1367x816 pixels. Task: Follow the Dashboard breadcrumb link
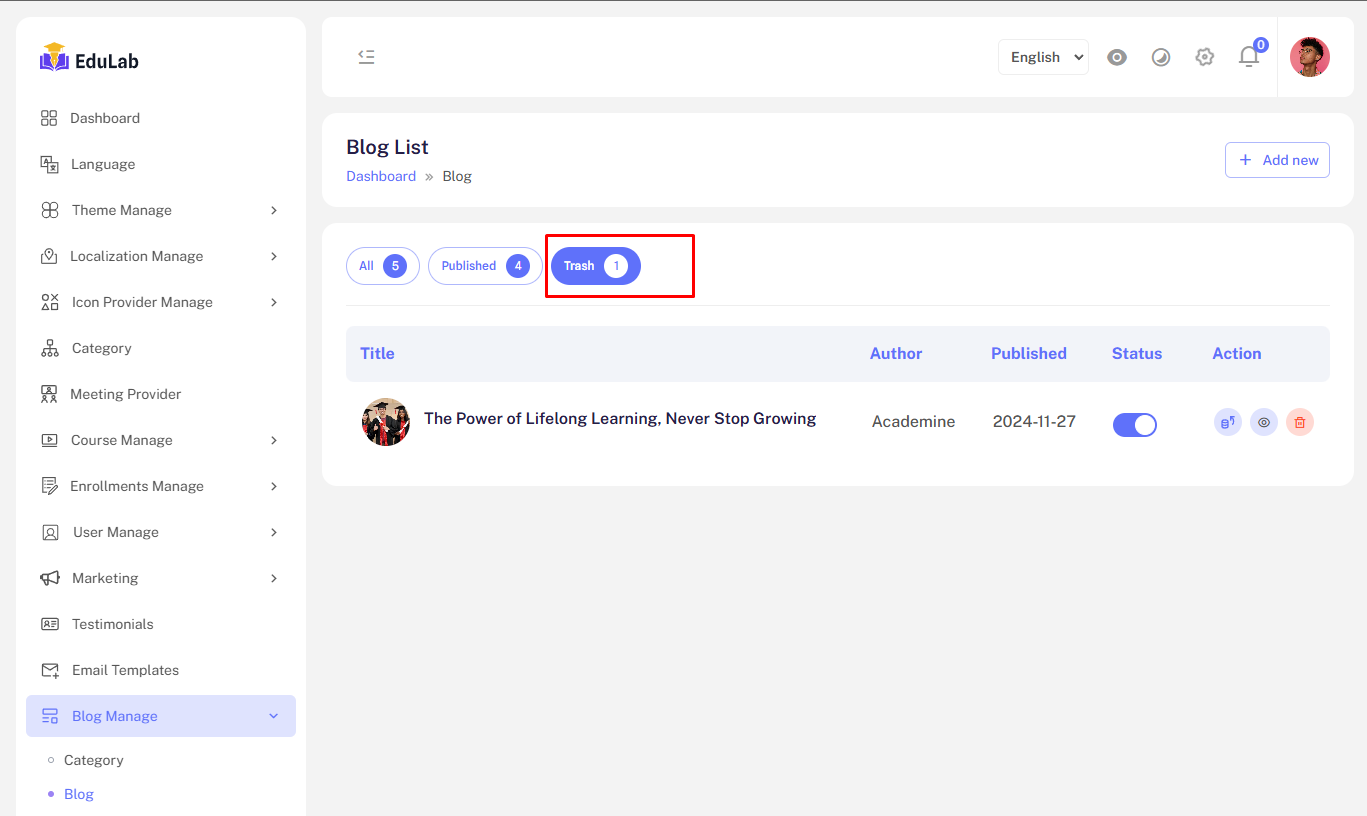(x=380, y=176)
